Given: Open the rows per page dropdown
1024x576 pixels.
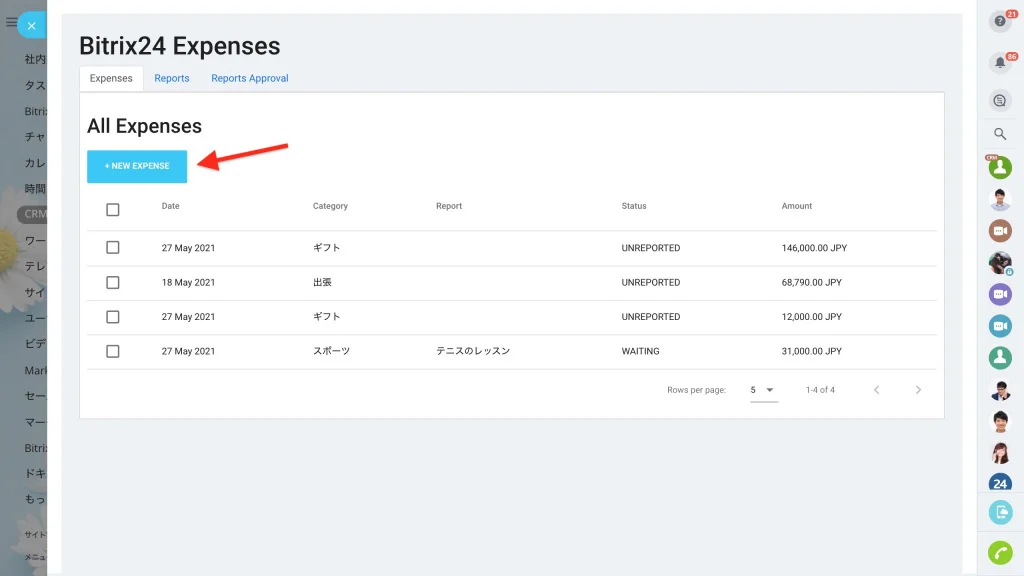Looking at the screenshot, I should (763, 390).
